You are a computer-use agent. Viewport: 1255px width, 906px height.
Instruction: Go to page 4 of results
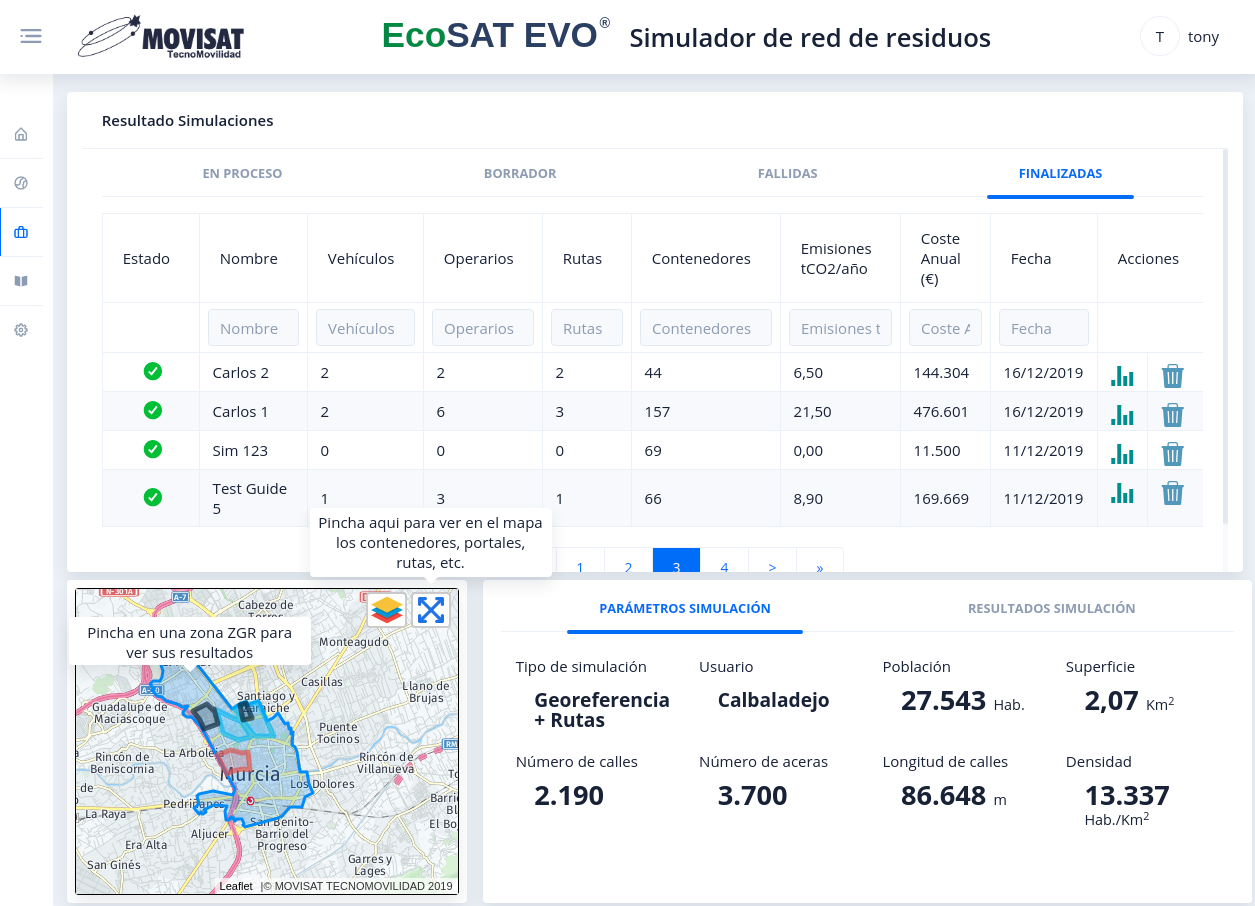click(x=724, y=566)
